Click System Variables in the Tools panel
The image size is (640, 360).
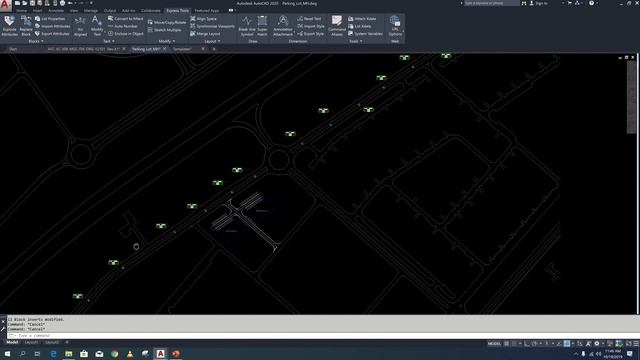click(366, 33)
